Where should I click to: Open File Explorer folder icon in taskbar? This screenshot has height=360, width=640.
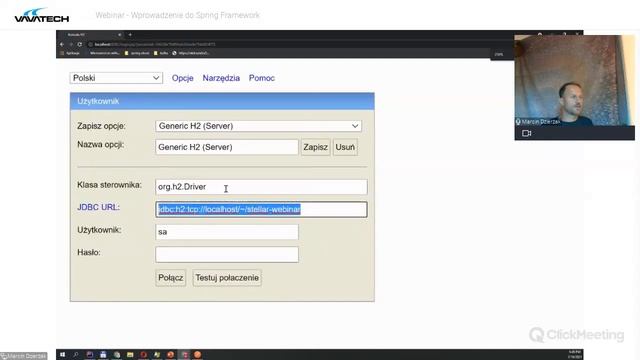tap(130, 355)
